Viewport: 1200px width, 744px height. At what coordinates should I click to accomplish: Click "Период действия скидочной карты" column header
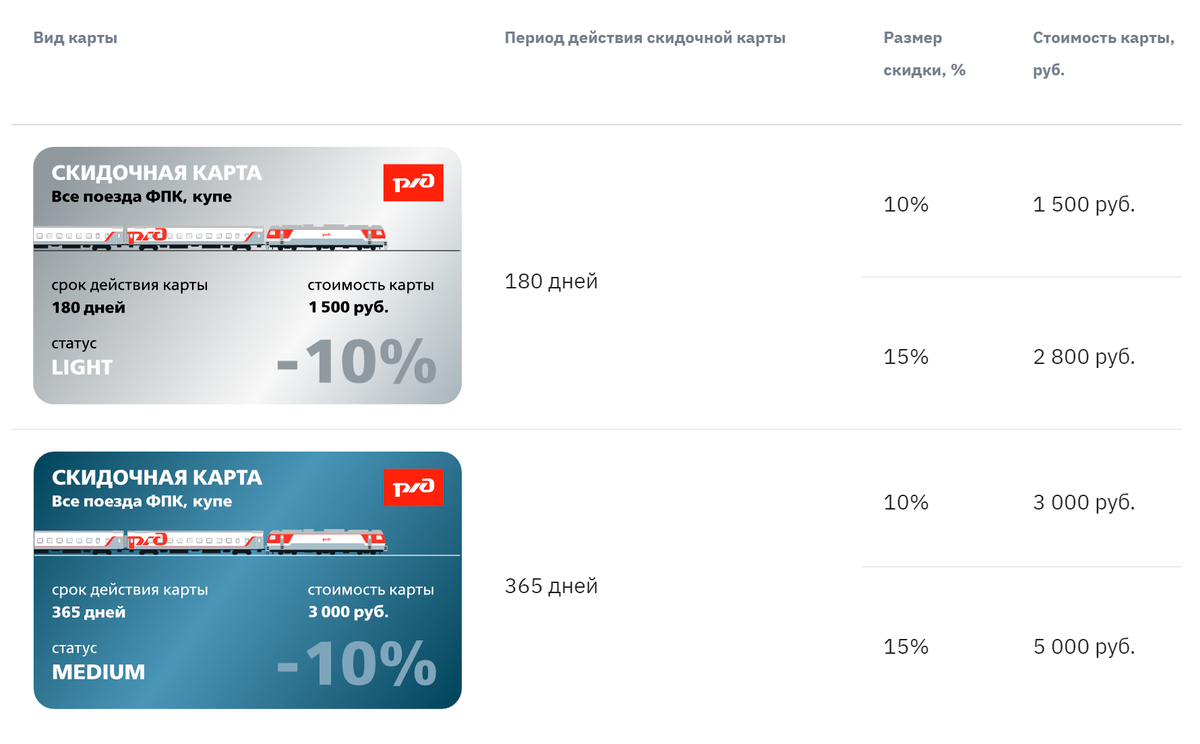click(645, 38)
